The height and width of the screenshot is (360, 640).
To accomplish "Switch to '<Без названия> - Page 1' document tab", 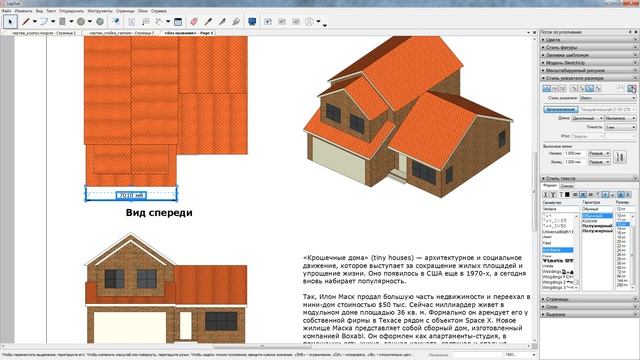I will pyautogui.click(x=188, y=33).
